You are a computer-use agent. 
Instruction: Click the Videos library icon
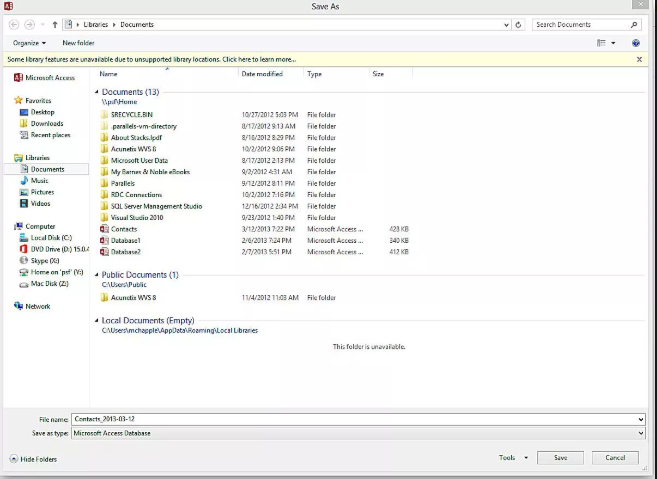(24, 203)
